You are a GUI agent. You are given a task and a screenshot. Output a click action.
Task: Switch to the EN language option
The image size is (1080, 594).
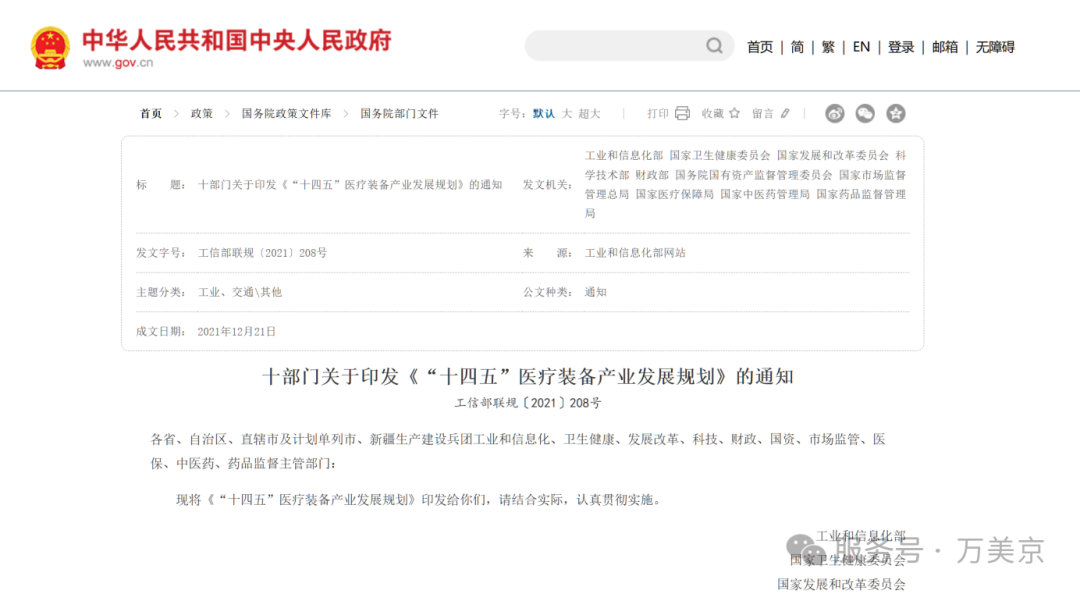(861, 46)
